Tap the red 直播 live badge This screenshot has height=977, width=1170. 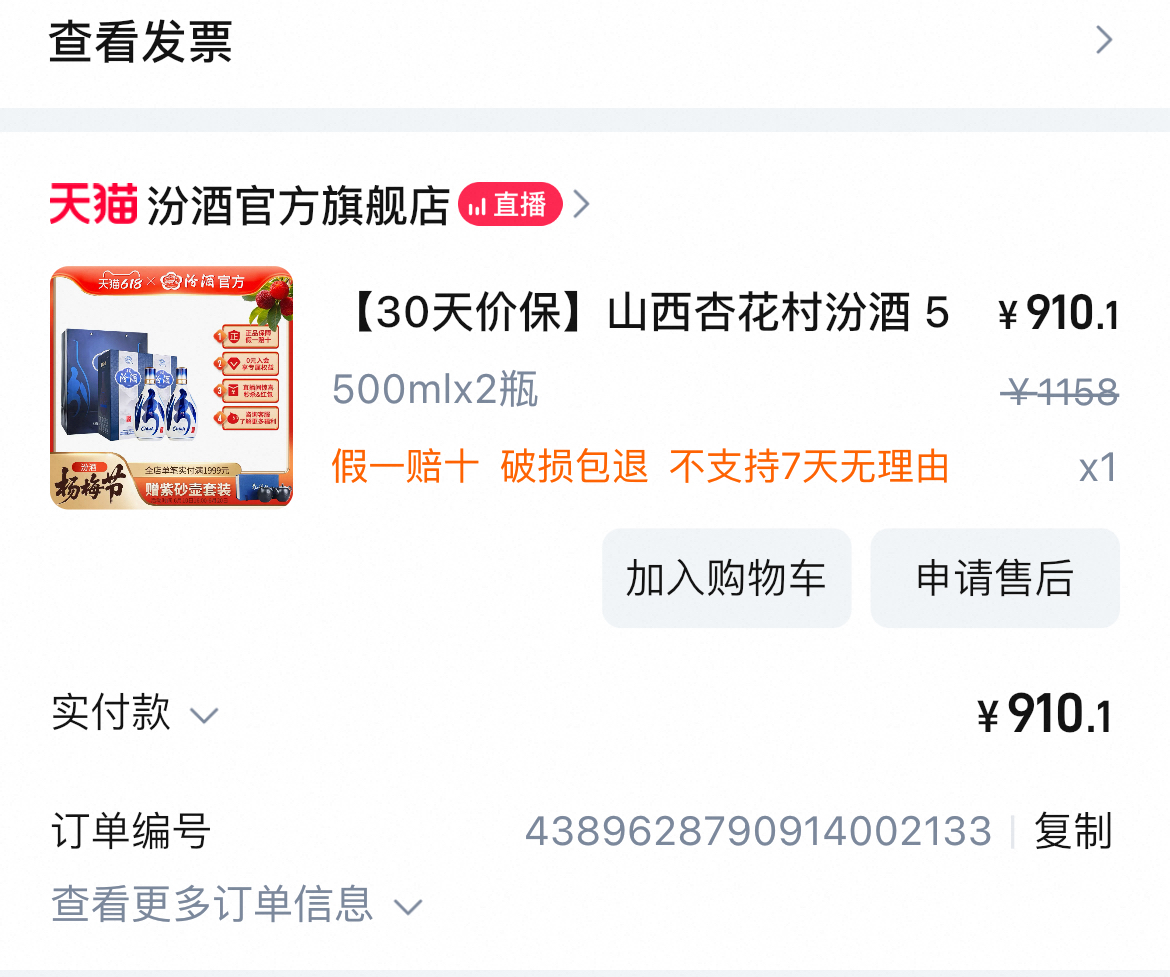tap(510, 205)
